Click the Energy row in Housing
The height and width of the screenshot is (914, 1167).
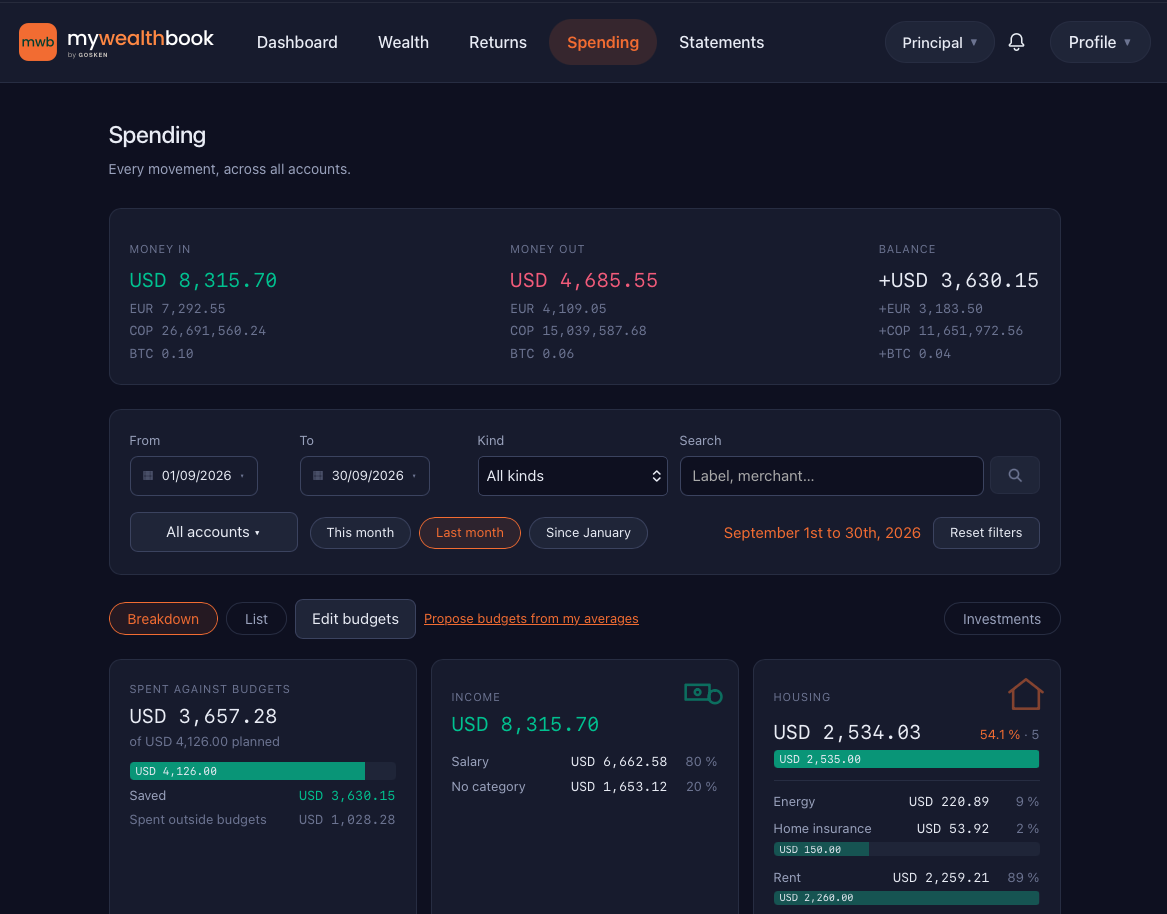pyautogui.click(x=906, y=802)
